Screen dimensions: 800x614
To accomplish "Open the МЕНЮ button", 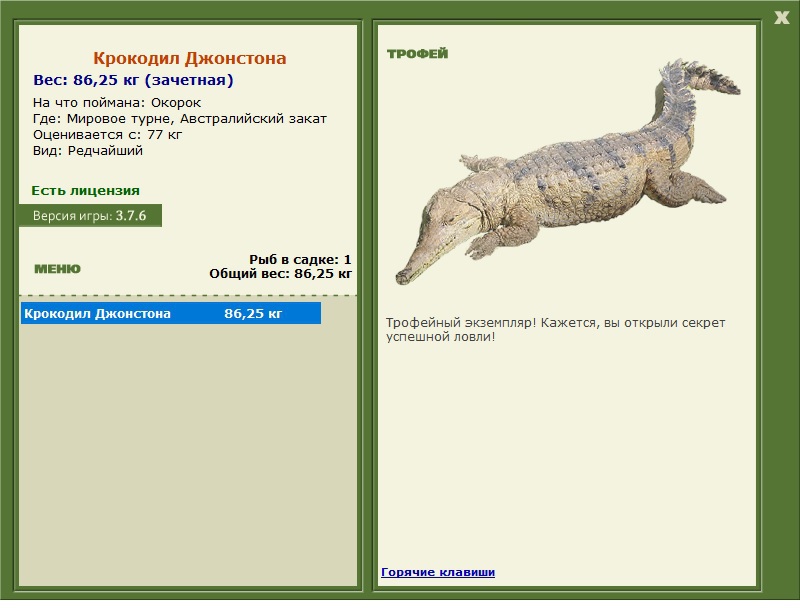I will pyautogui.click(x=57, y=269).
